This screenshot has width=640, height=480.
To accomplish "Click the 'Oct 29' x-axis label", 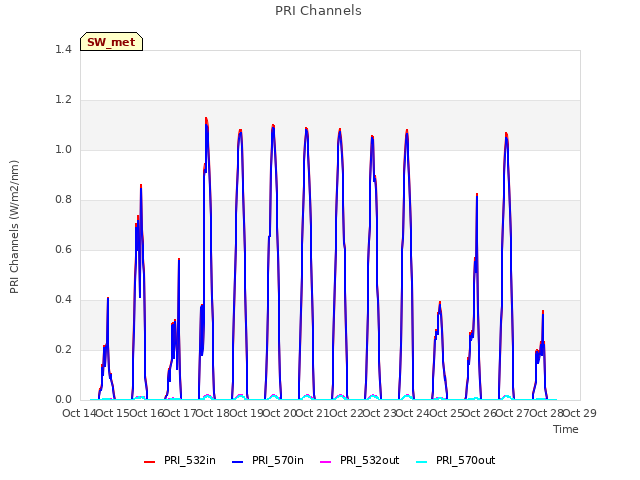I will point(580,413).
